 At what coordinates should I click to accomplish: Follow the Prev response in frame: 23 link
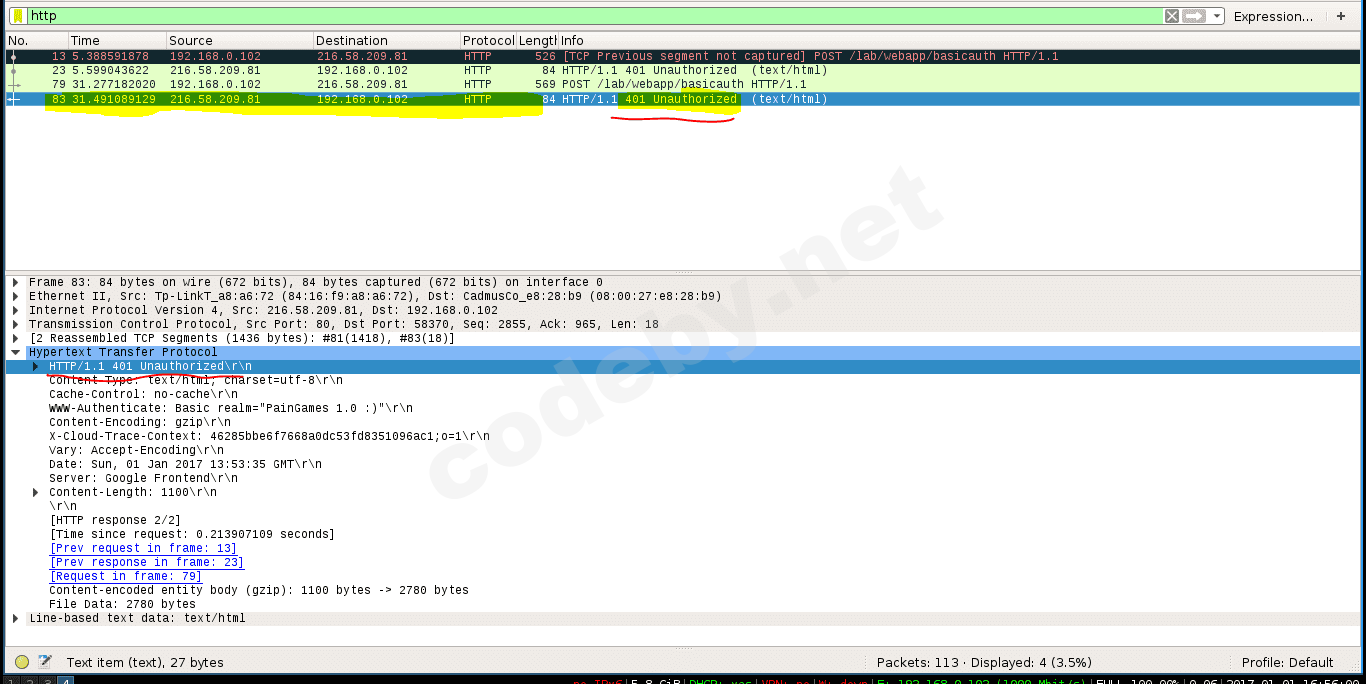146,563
